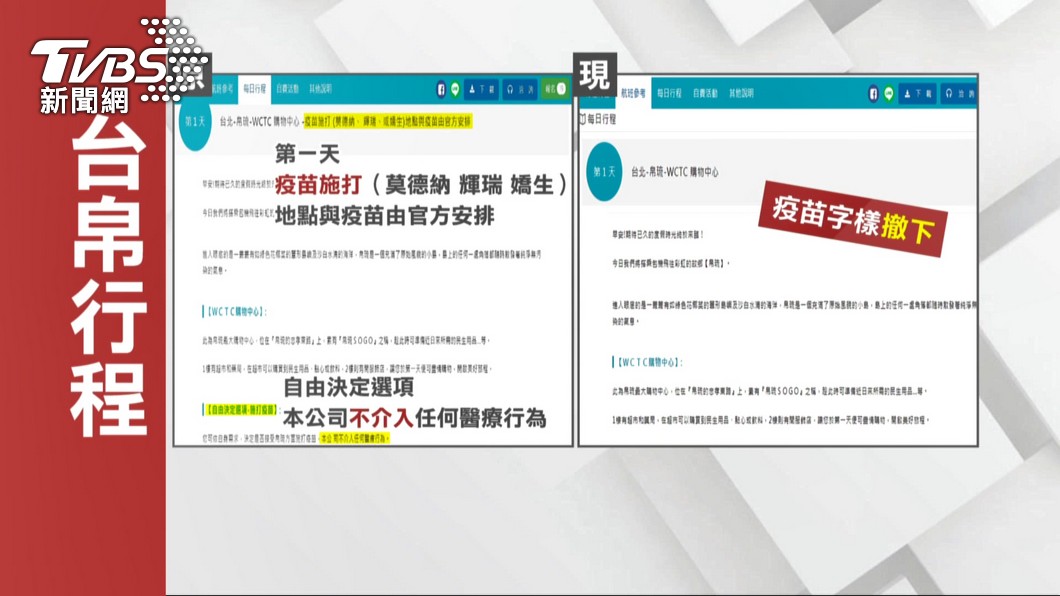Open the 每日行程 tab in the original (left) page

[255, 89]
